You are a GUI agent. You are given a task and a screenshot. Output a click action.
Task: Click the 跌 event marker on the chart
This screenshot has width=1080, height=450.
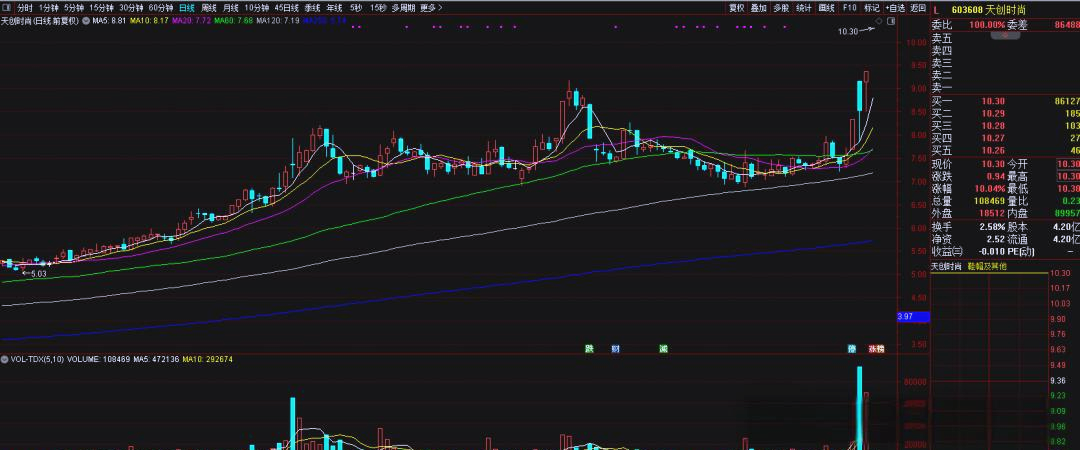coord(589,349)
